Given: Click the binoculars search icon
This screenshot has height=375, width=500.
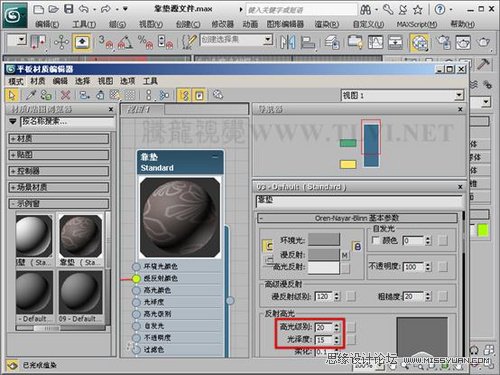Looking at the screenshot, I should click(x=366, y=10).
